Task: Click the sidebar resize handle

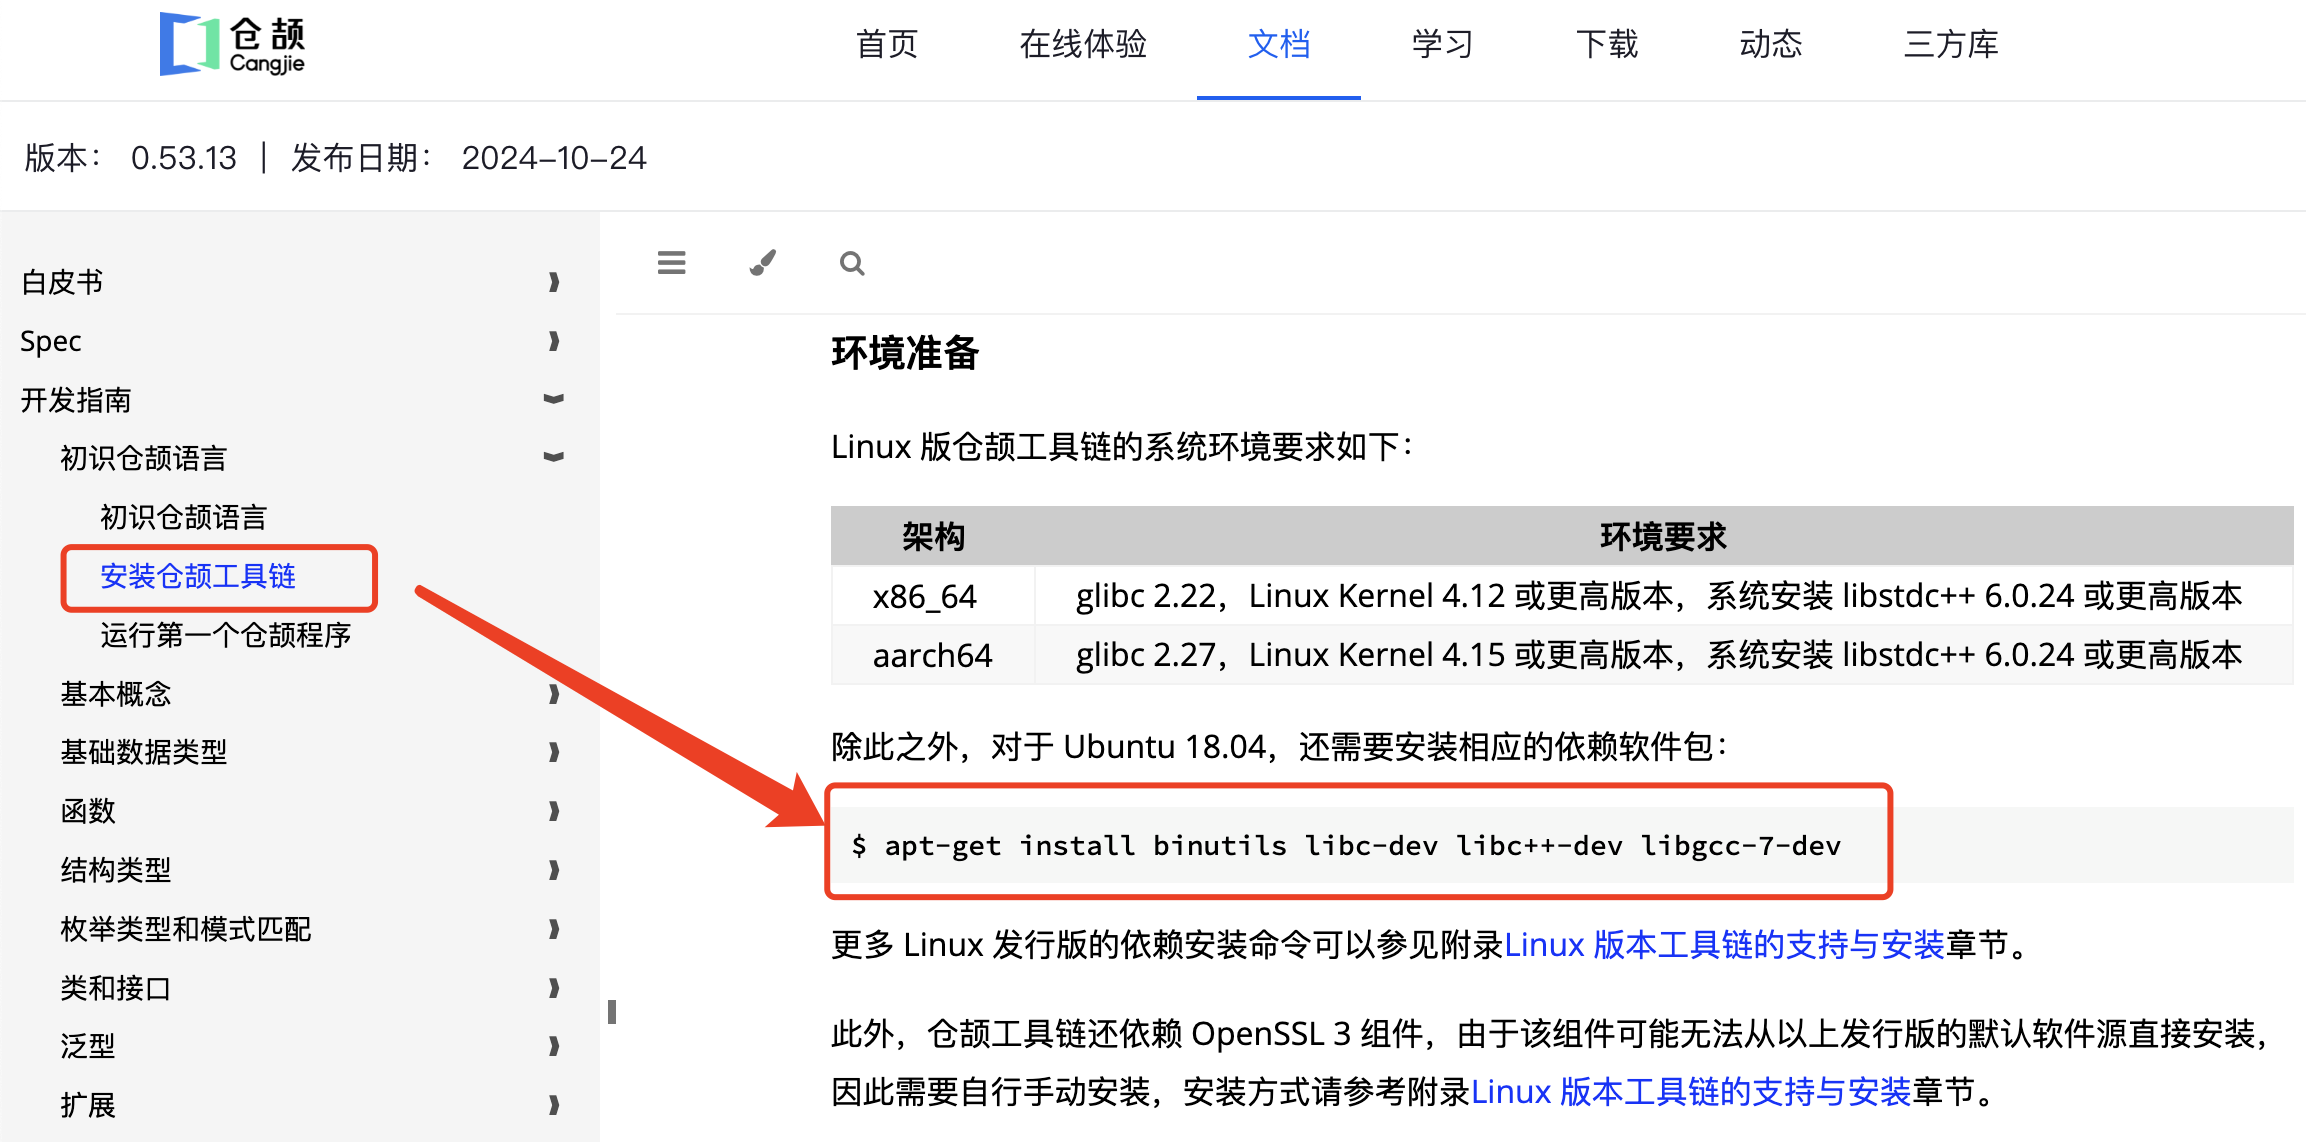Action: 612,1012
